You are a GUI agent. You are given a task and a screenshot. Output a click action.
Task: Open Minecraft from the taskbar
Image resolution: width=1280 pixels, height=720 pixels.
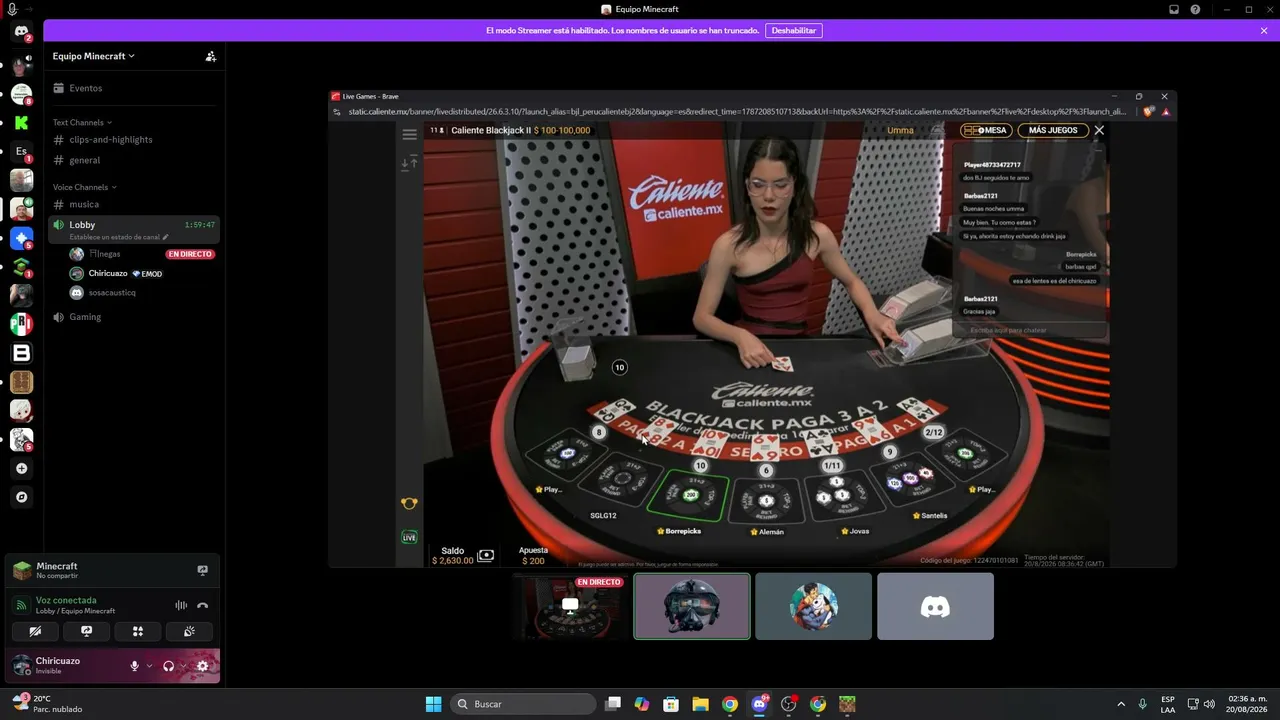(847, 704)
